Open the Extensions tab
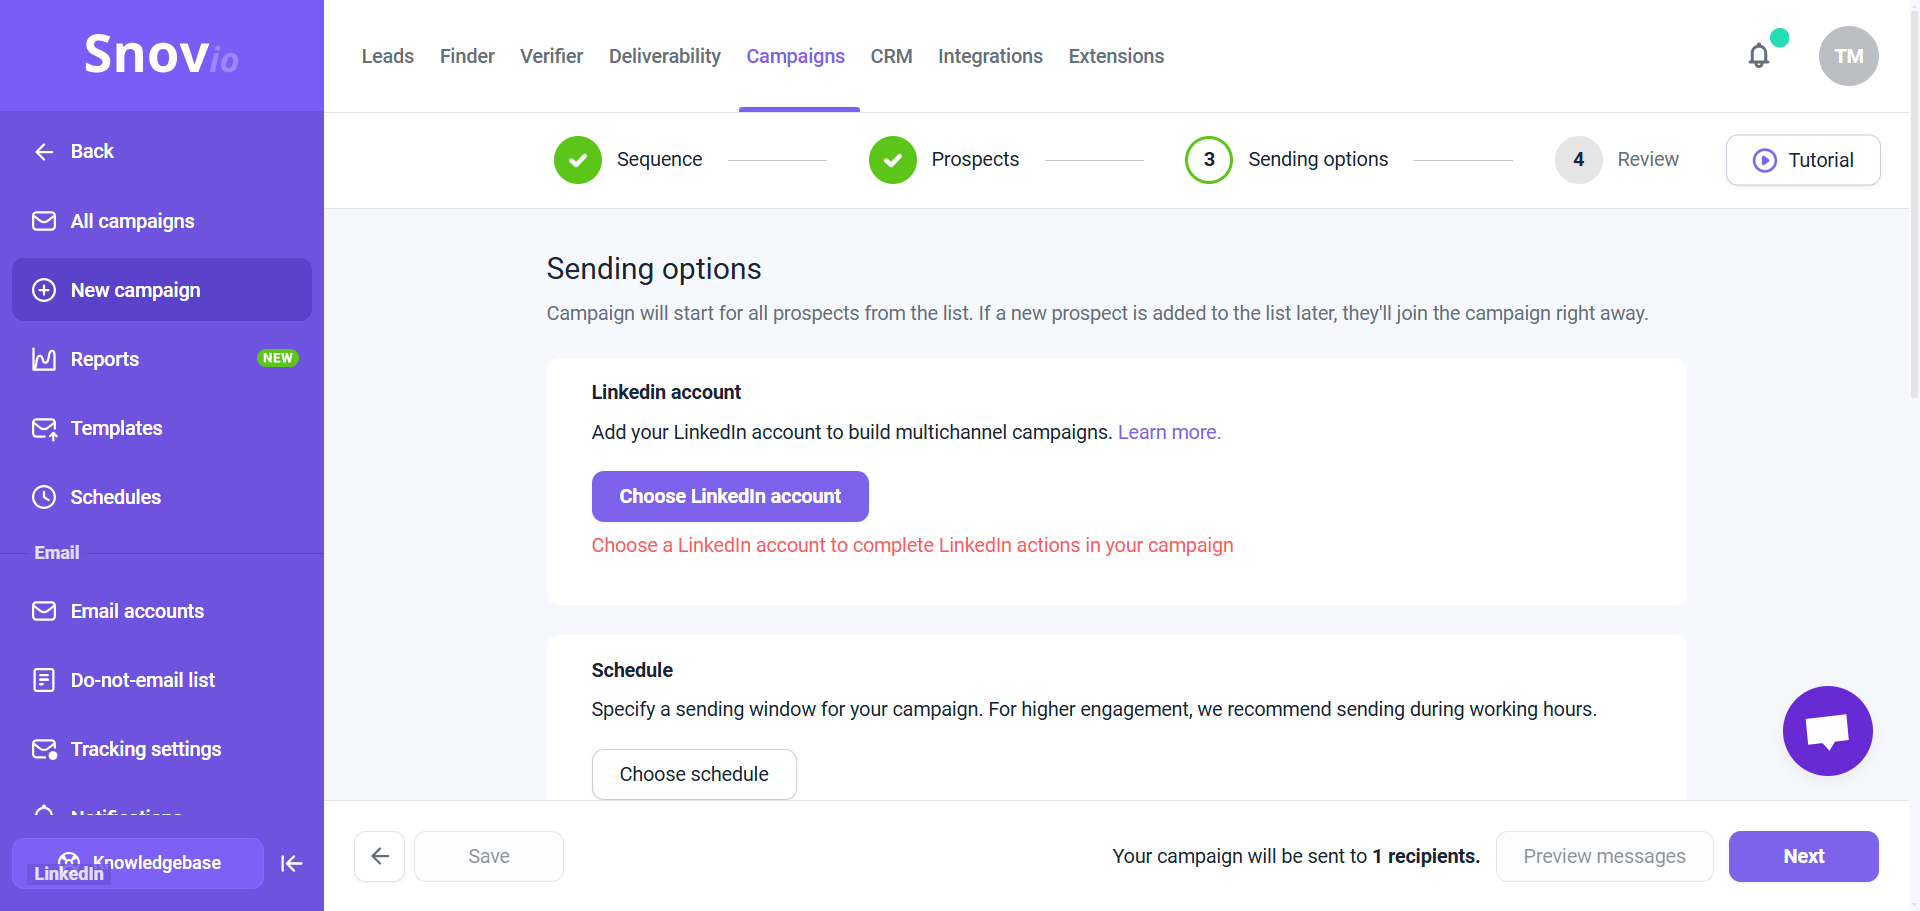This screenshot has width=1920, height=911. click(1116, 56)
